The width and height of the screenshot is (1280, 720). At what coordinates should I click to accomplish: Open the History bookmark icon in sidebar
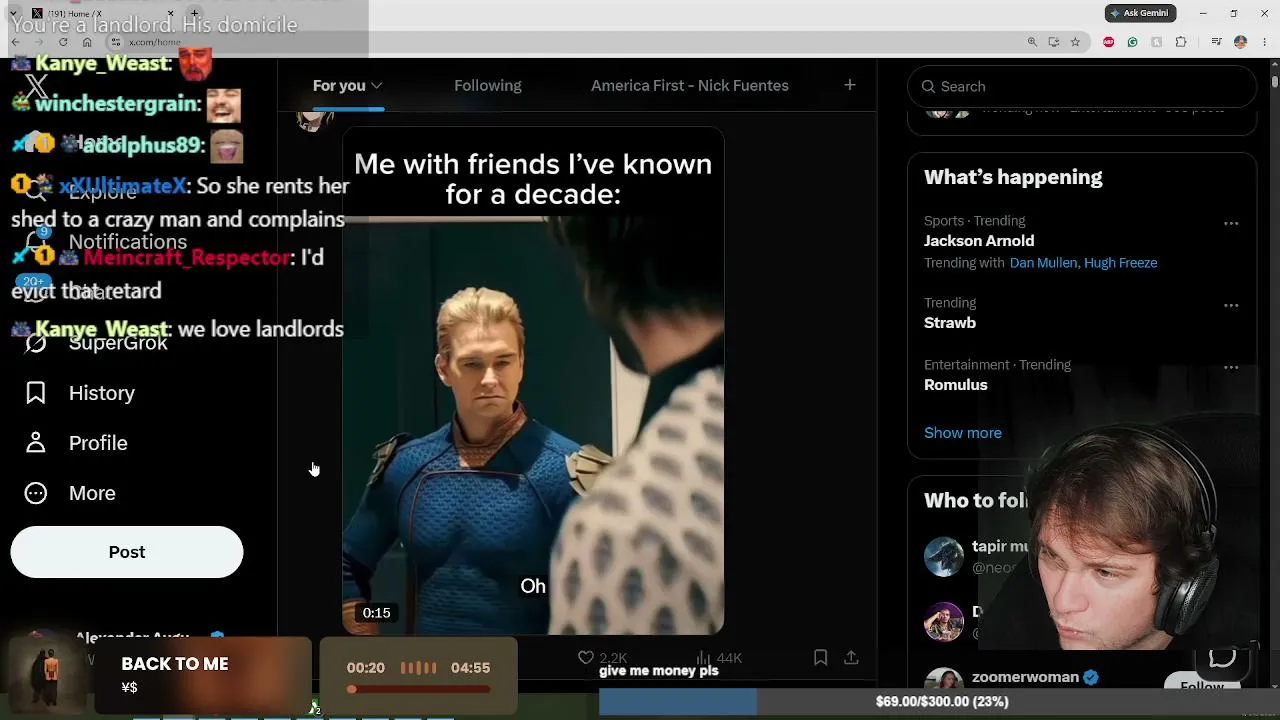point(36,393)
